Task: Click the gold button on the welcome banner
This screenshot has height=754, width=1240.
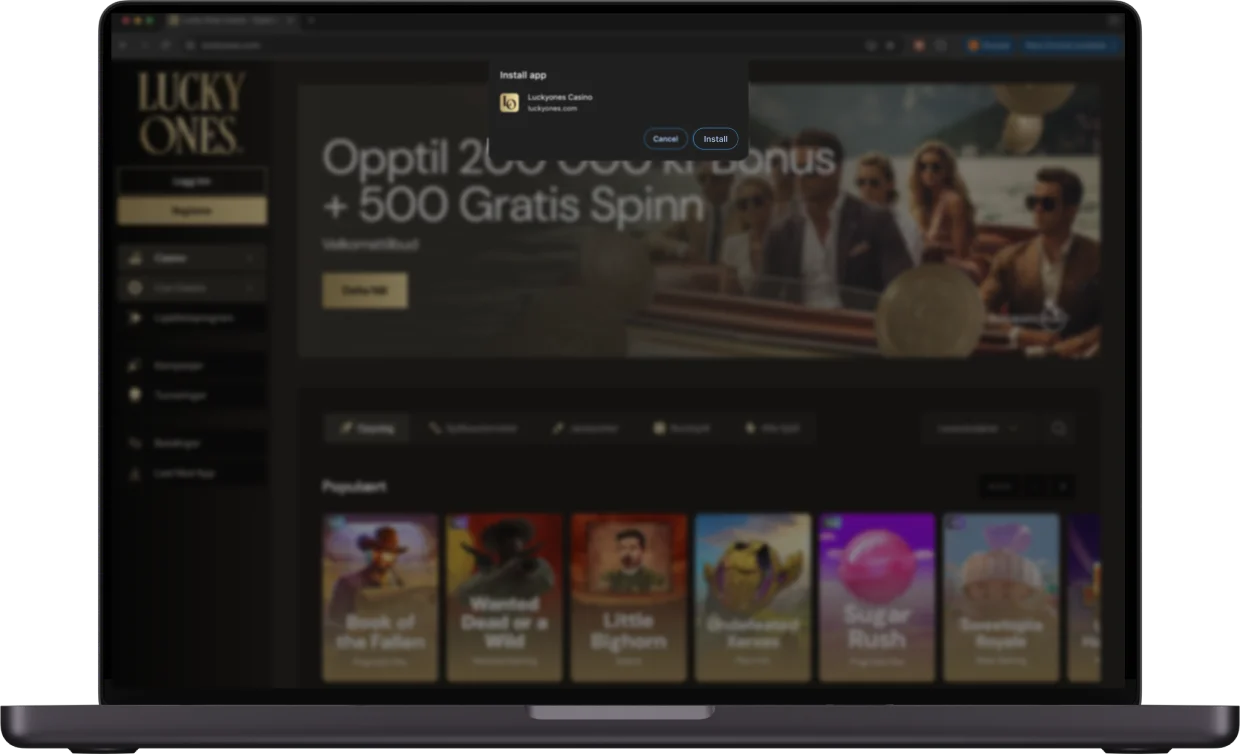Action: click(364, 290)
